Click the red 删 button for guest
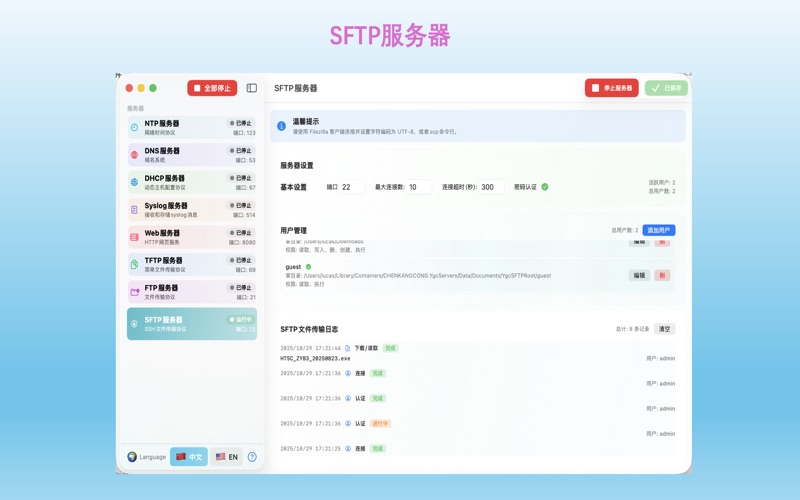 click(662, 275)
